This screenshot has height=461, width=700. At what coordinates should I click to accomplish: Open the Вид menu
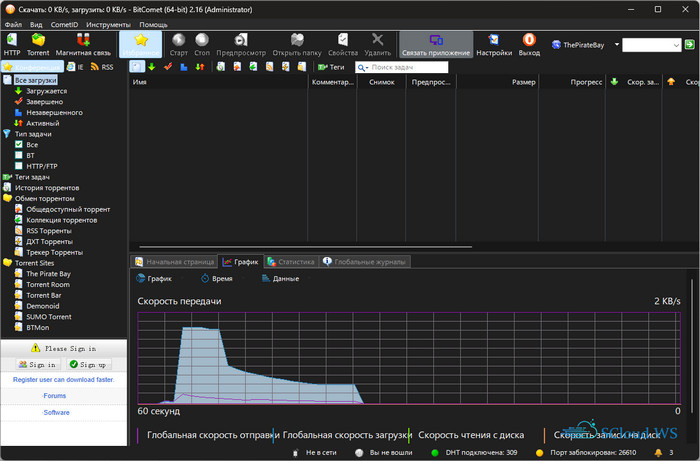36,25
